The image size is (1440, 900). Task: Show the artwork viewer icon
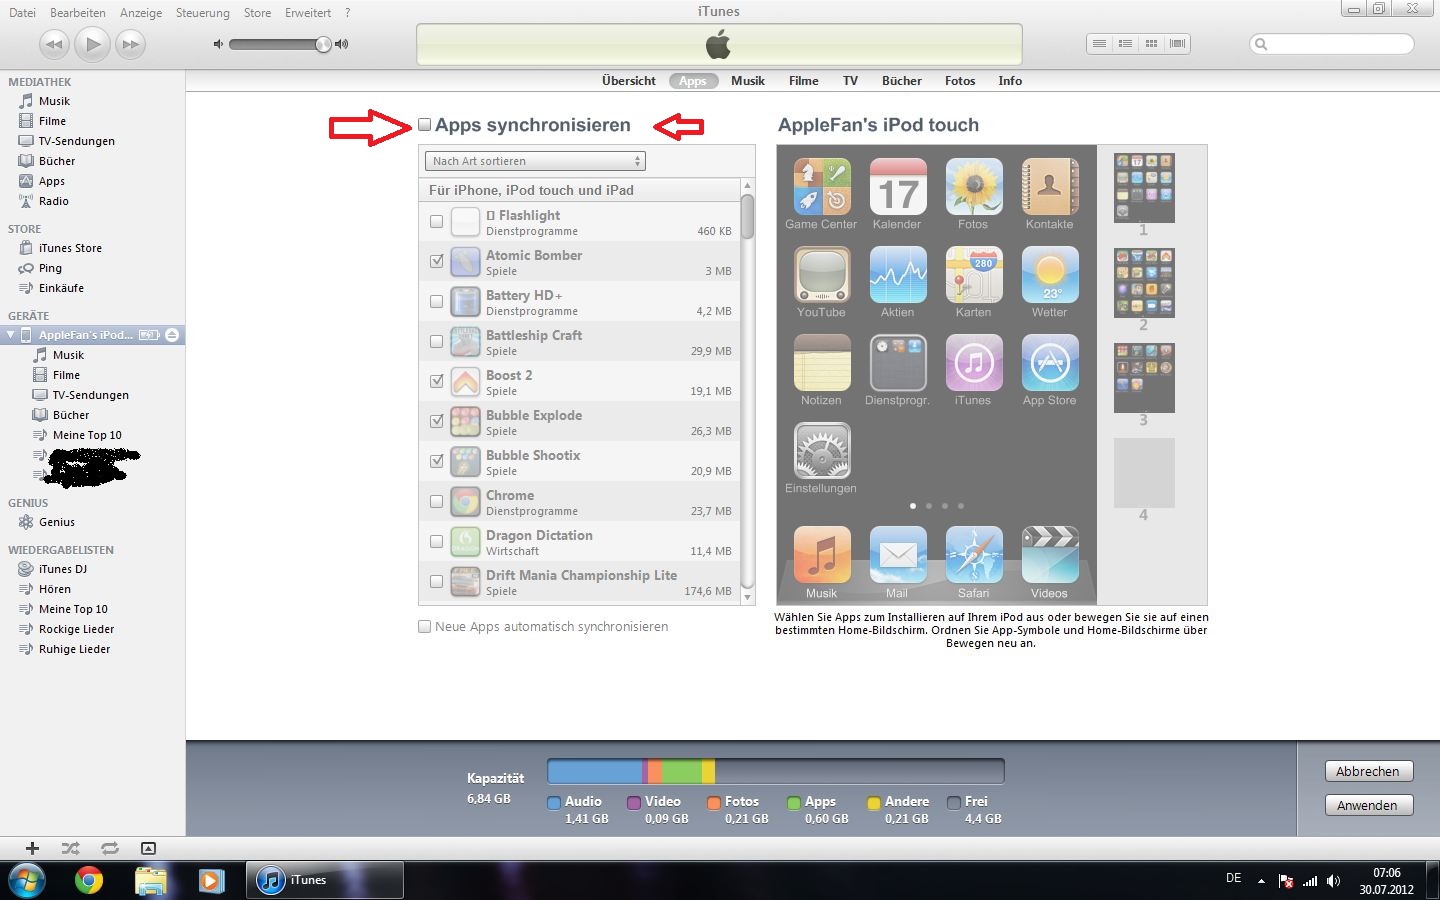(148, 848)
